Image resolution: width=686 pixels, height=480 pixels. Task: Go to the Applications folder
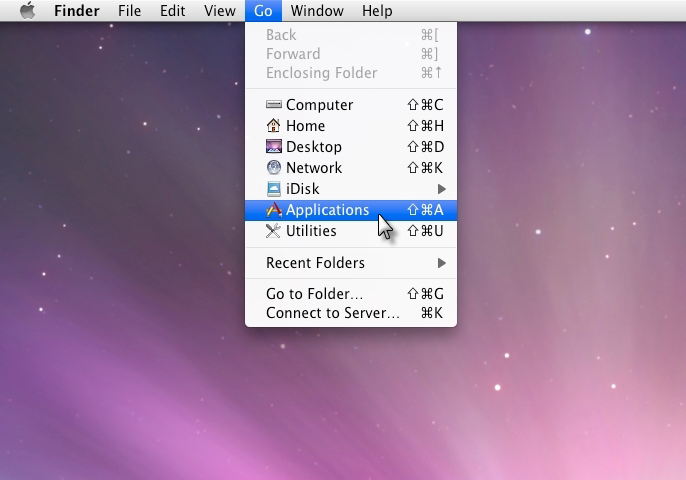tap(351, 210)
